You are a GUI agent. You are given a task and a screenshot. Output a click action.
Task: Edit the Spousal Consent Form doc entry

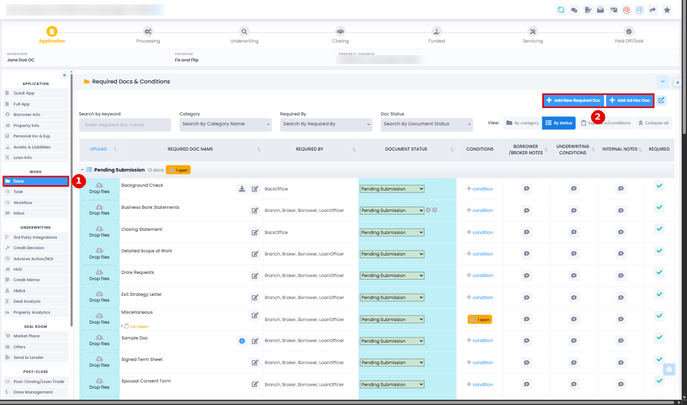click(255, 384)
